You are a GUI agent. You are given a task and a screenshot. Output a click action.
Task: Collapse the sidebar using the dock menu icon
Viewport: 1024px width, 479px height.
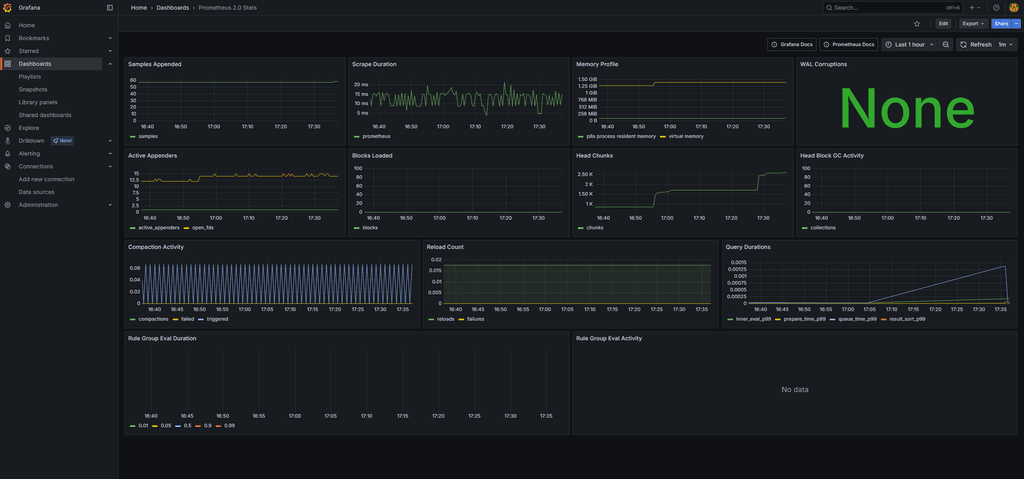110,7
